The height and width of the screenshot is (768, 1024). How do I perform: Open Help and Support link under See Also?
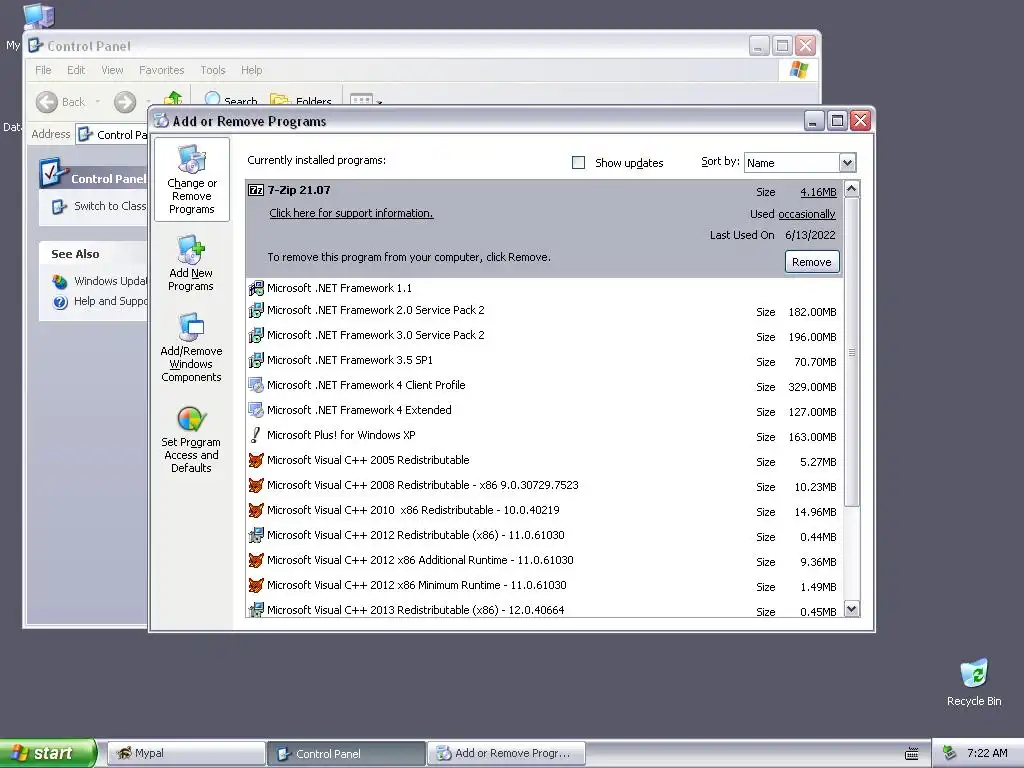coord(110,301)
